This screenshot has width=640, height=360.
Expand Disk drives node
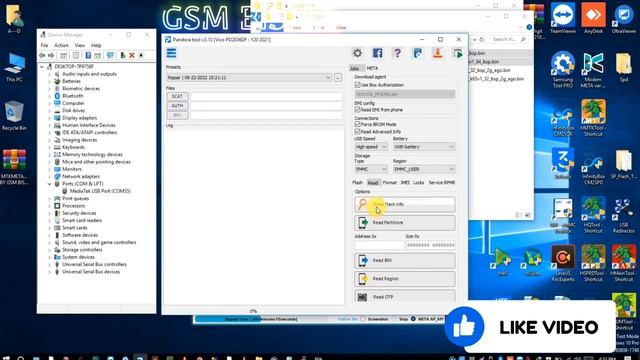(50, 111)
